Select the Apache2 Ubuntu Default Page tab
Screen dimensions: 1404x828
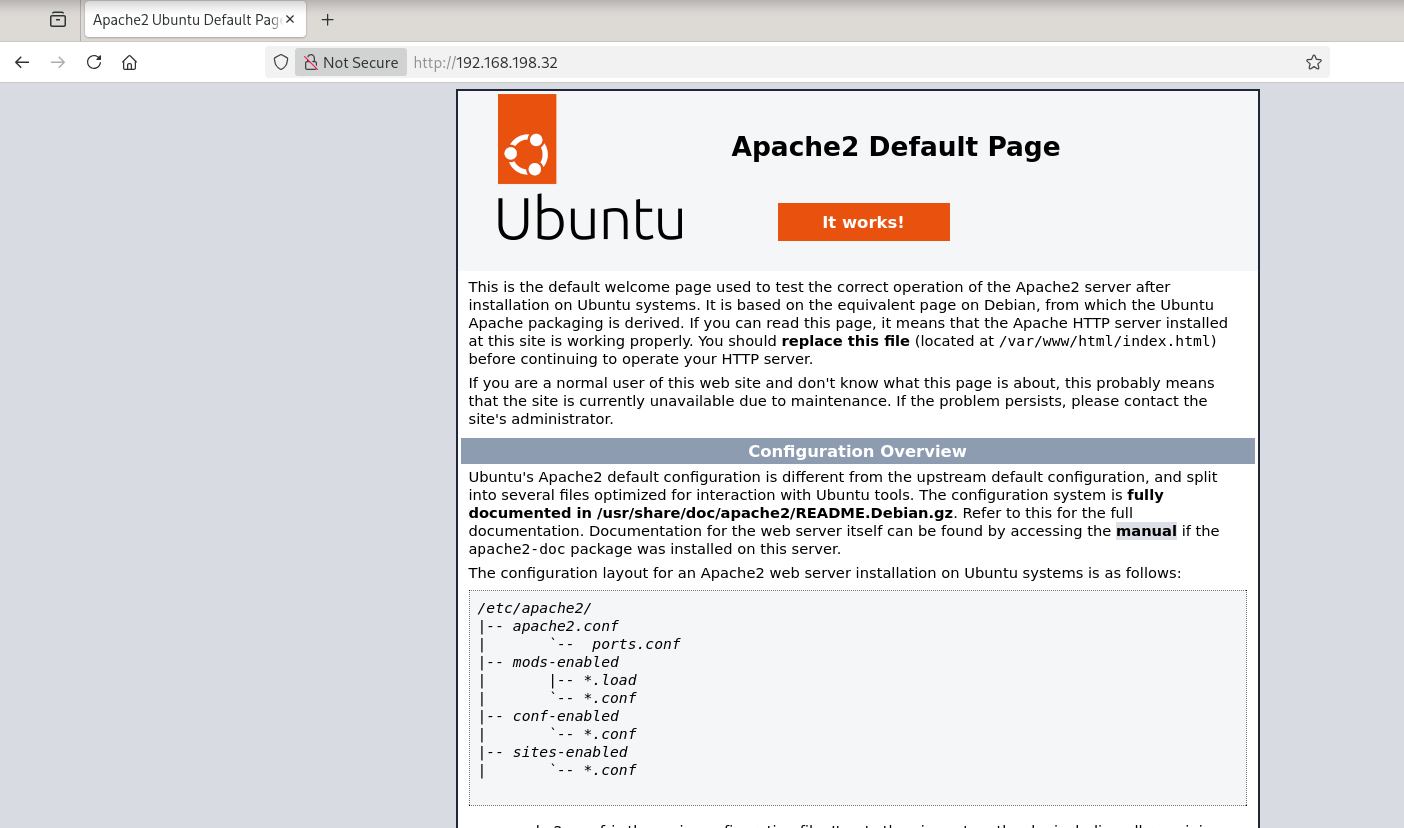(193, 20)
